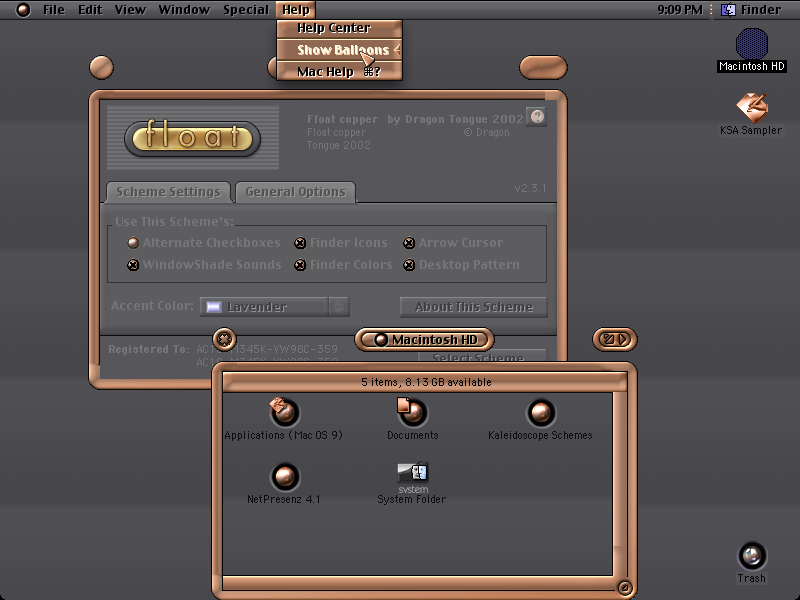
Task: Select the Trash icon
Action: [x=752, y=562]
